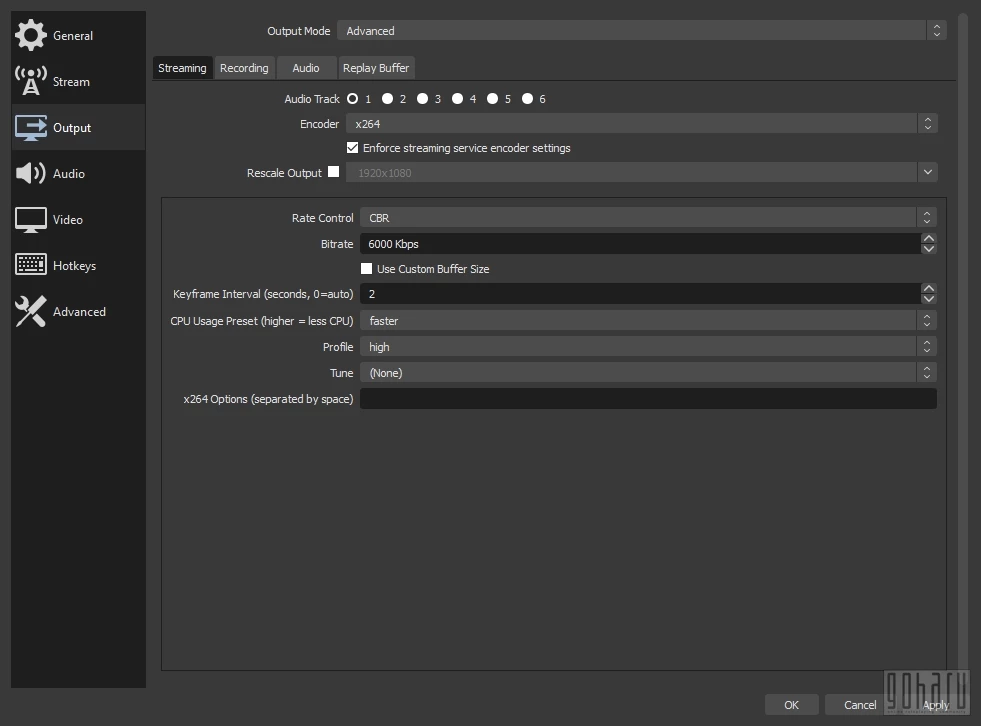
Task: Open the Rescale Output resolution dropdown
Action: coord(641,173)
